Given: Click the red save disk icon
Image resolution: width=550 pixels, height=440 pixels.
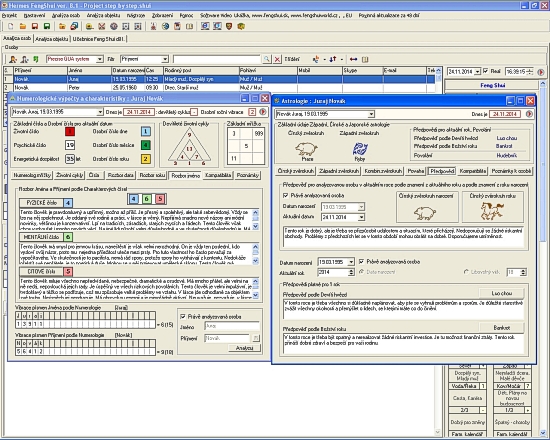Looking at the screenshot, I should tap(35, 26).
